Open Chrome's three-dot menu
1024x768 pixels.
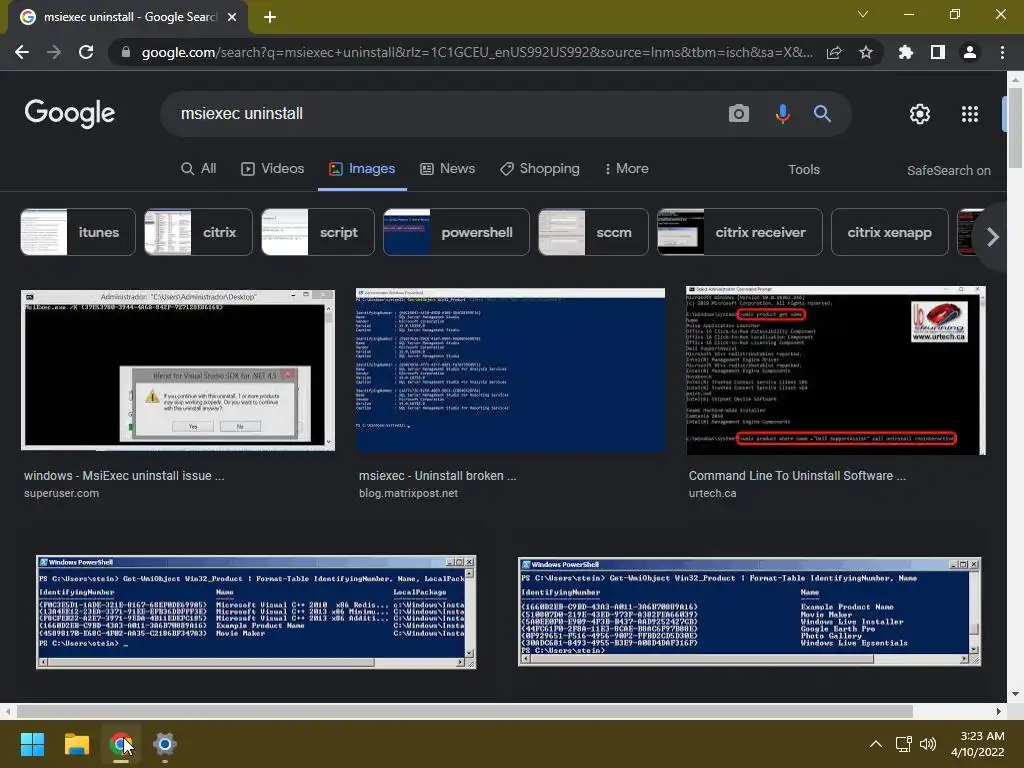(1002, 52)
